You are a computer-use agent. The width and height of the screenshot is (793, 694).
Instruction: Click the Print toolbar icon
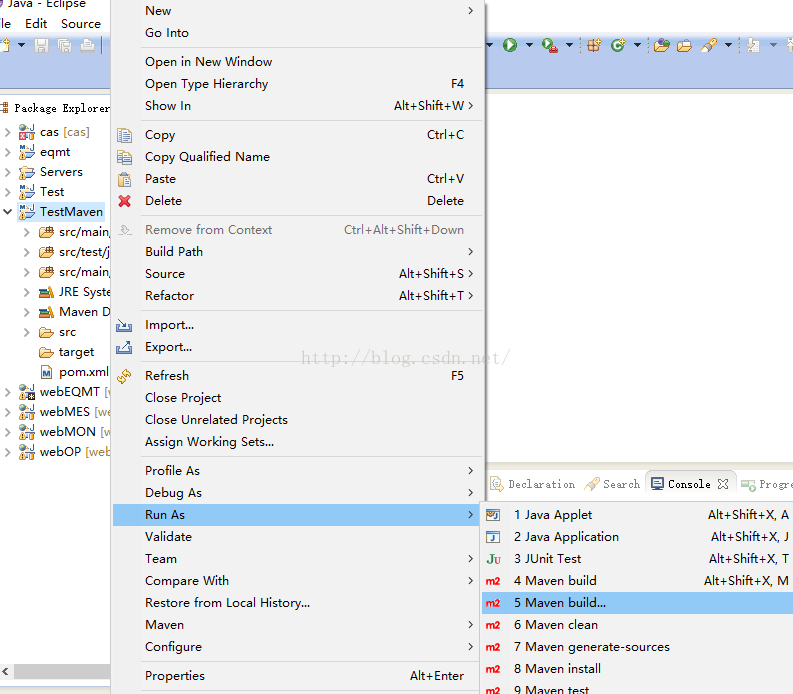click(x=87, y=46)
